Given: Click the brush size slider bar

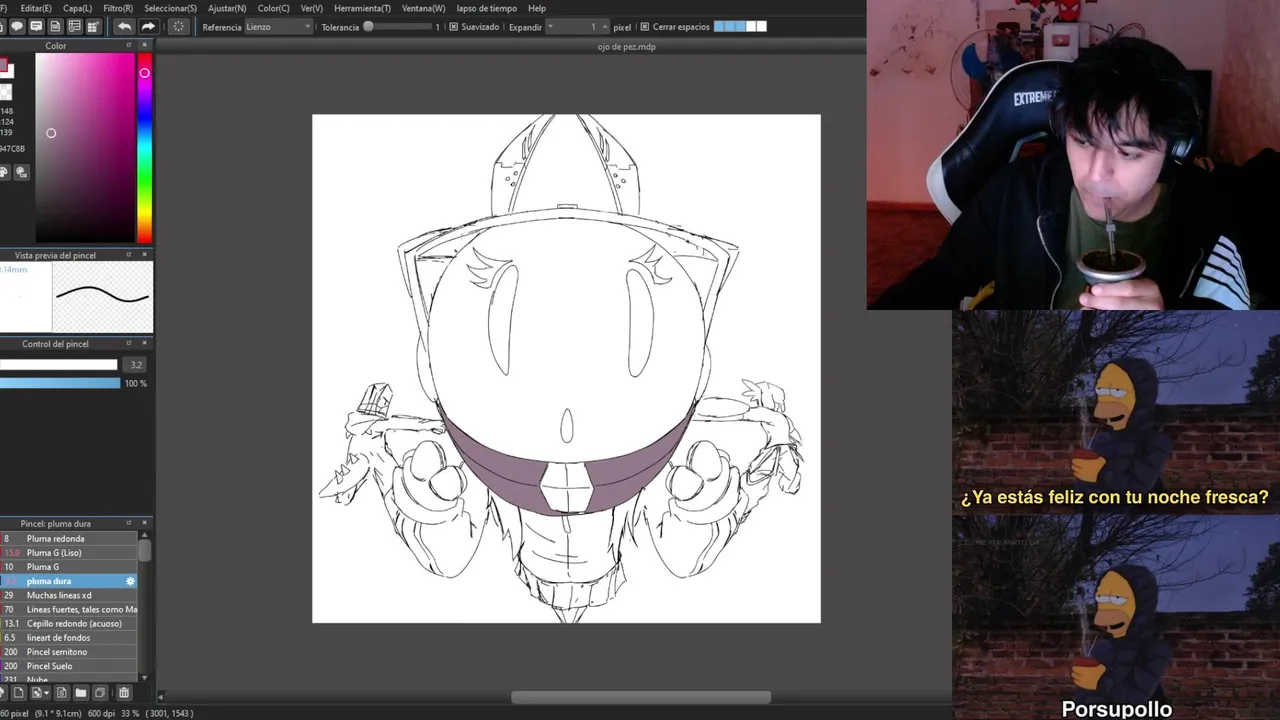Looking at the screenshot, I should pyautogui.click(x=58, y=365).
